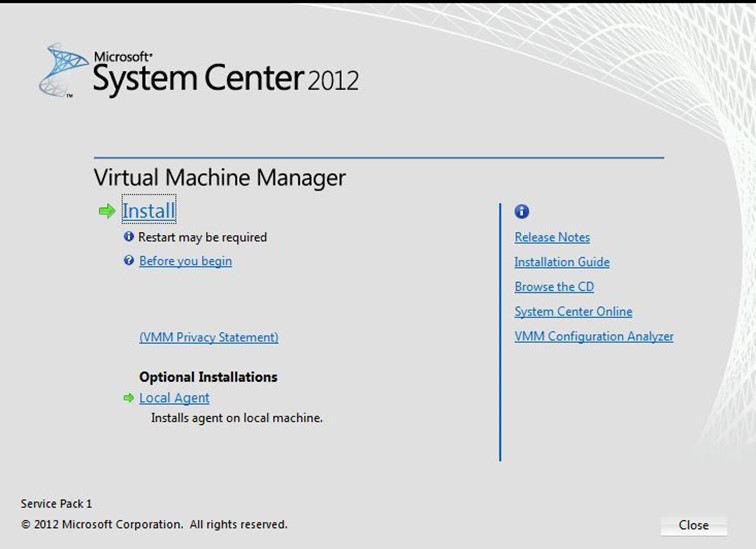Click the Microsoft Corporation copyright text

[x=154, y=524]
